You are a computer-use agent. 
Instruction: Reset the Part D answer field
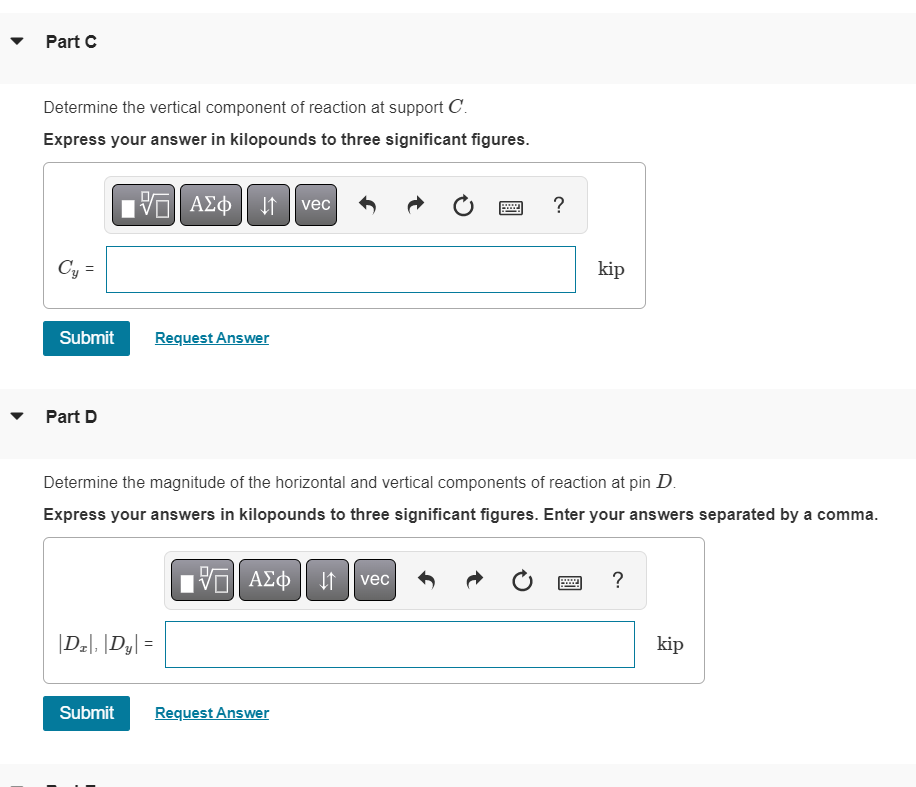[x=522, y=581]
